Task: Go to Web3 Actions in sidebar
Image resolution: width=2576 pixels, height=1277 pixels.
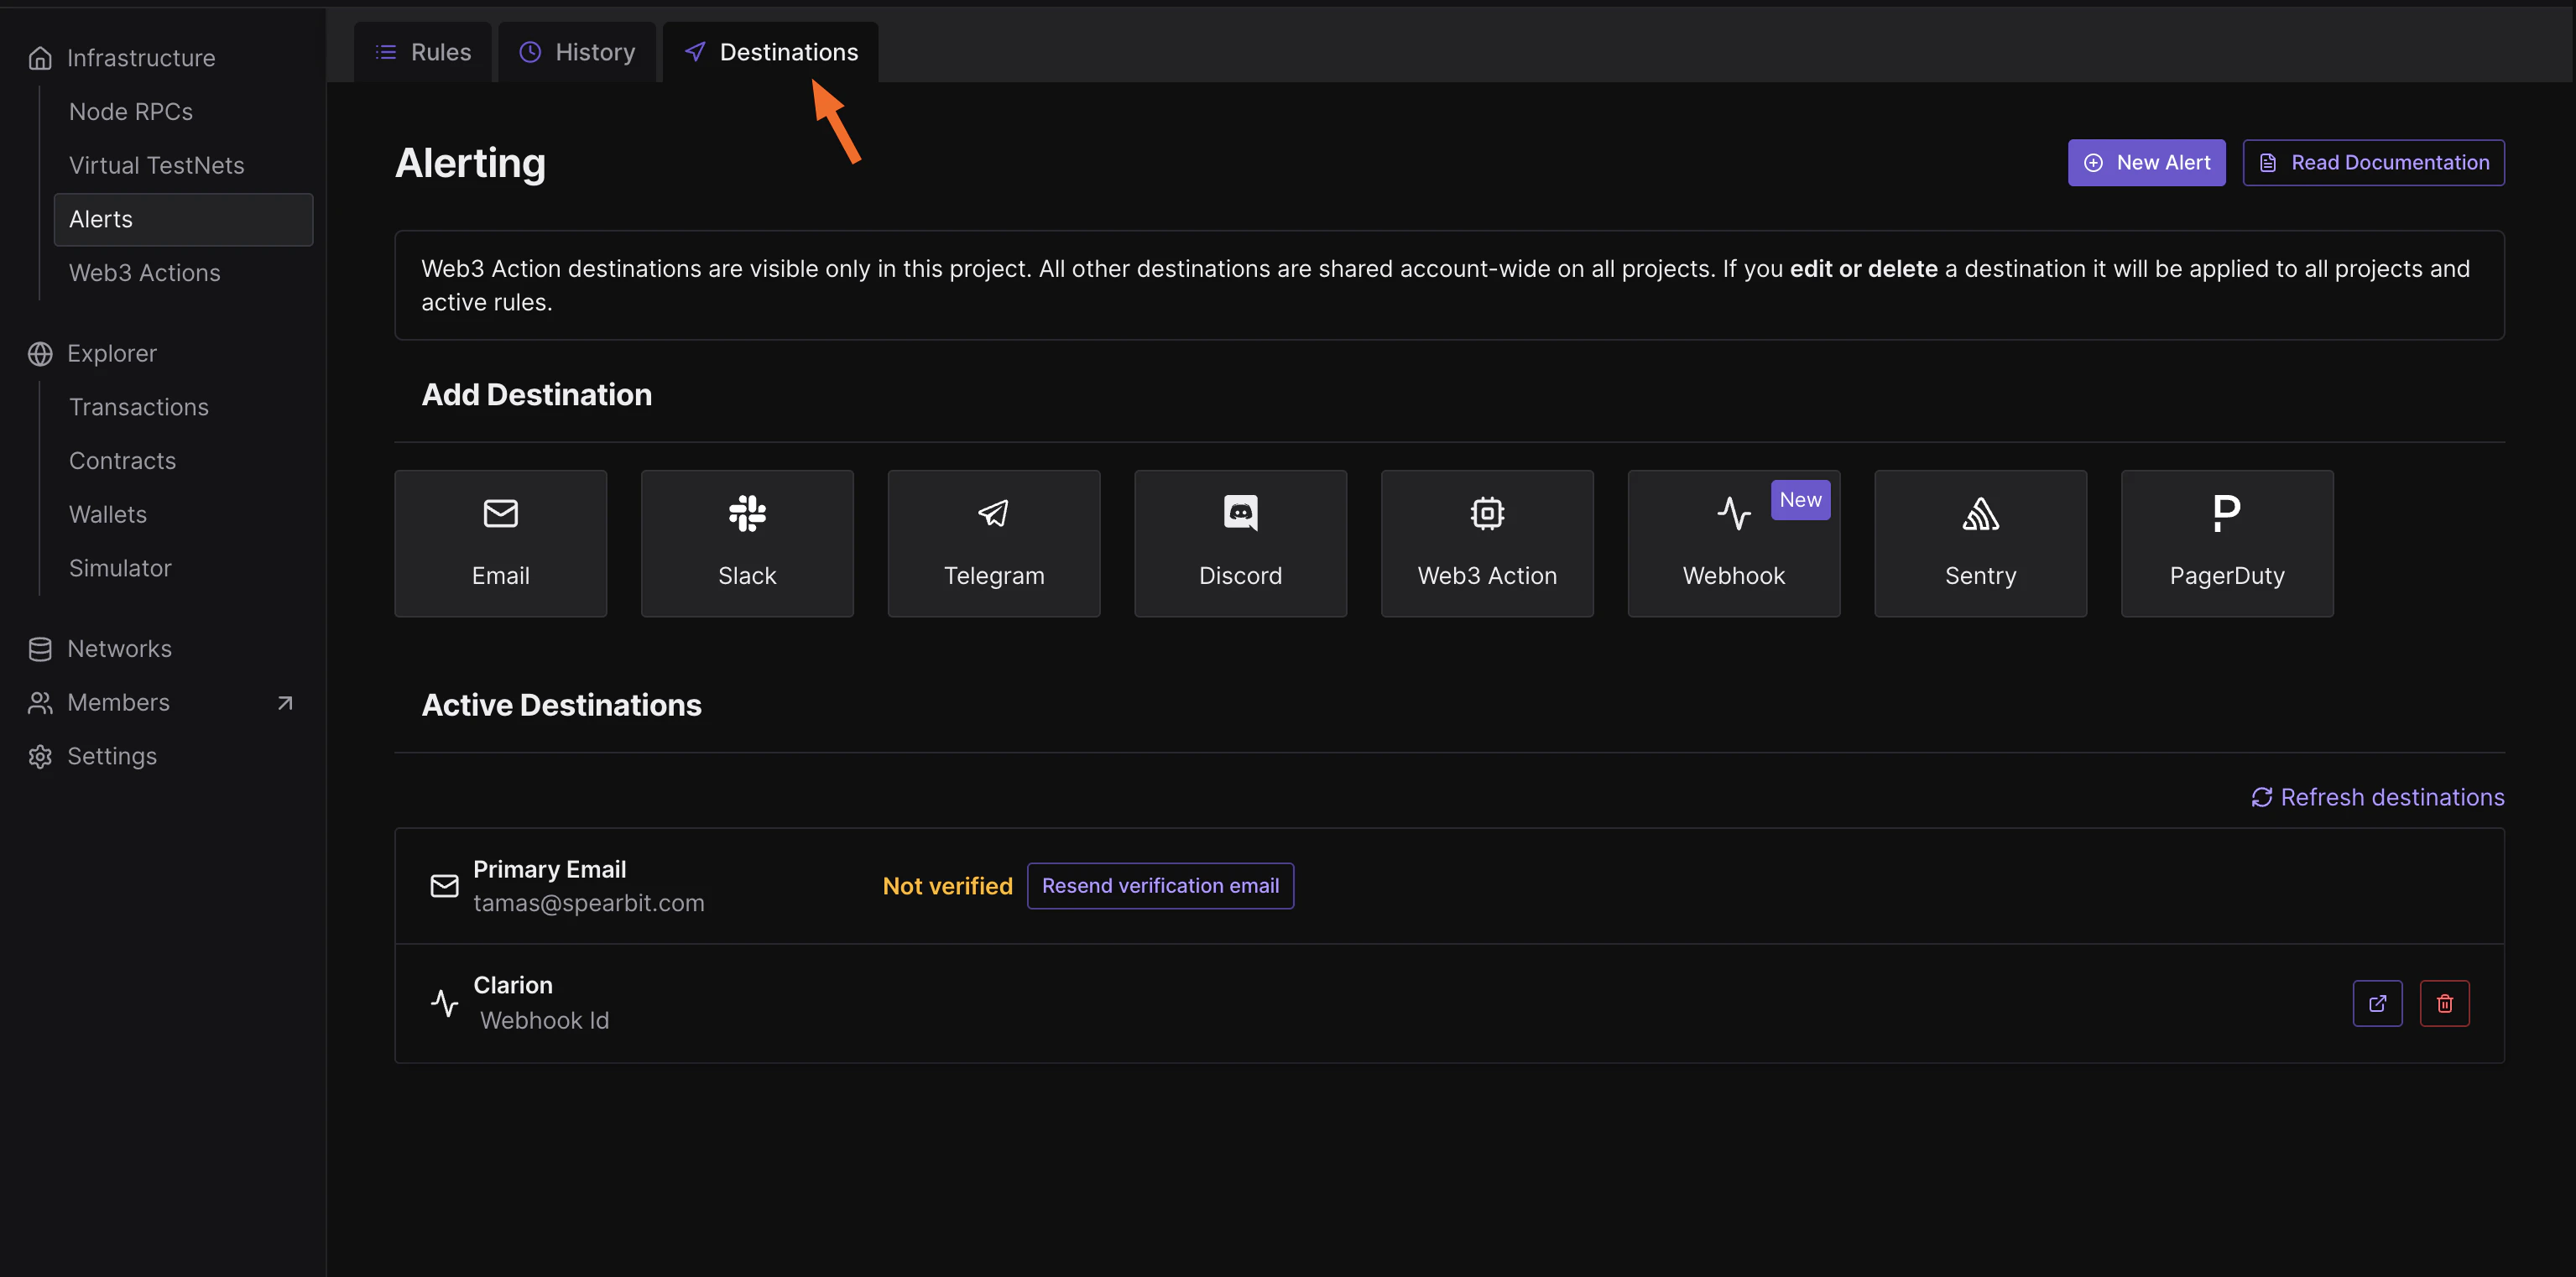Action: click(x=144, y=273)
